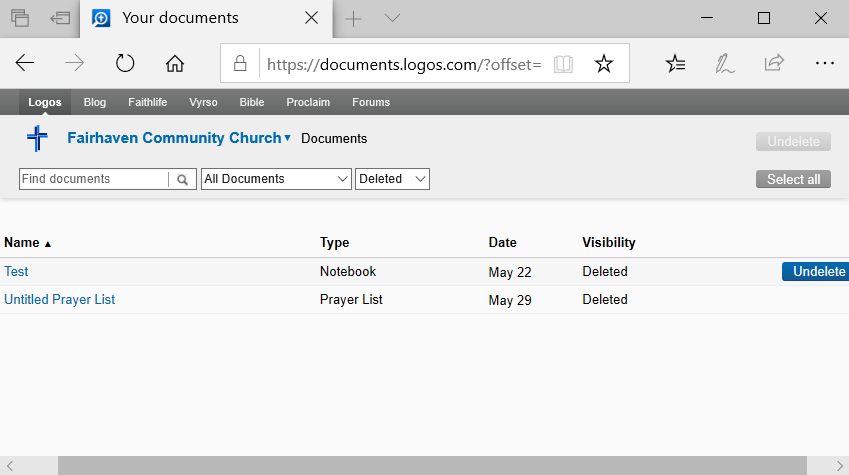Click the greyed Undelete button at top
The height and width of the screenshot is (475, 849).
click(793, 141)
